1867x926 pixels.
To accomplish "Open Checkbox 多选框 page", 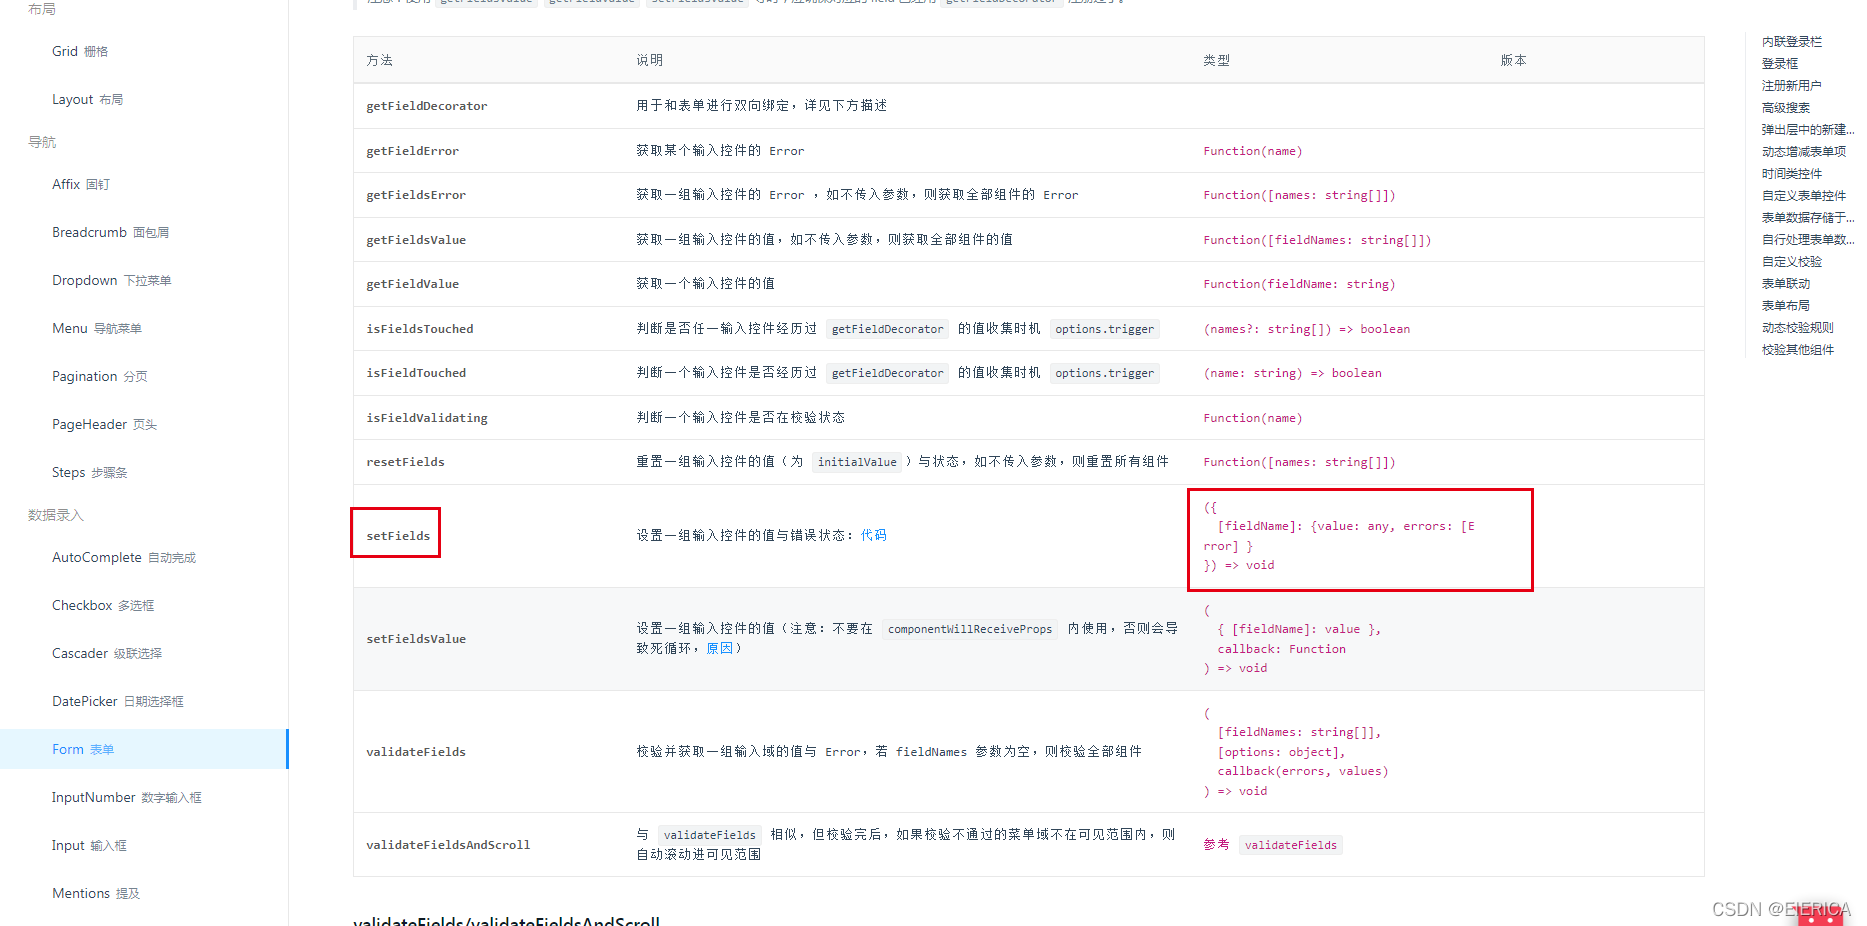I will (x=103, y=605).
